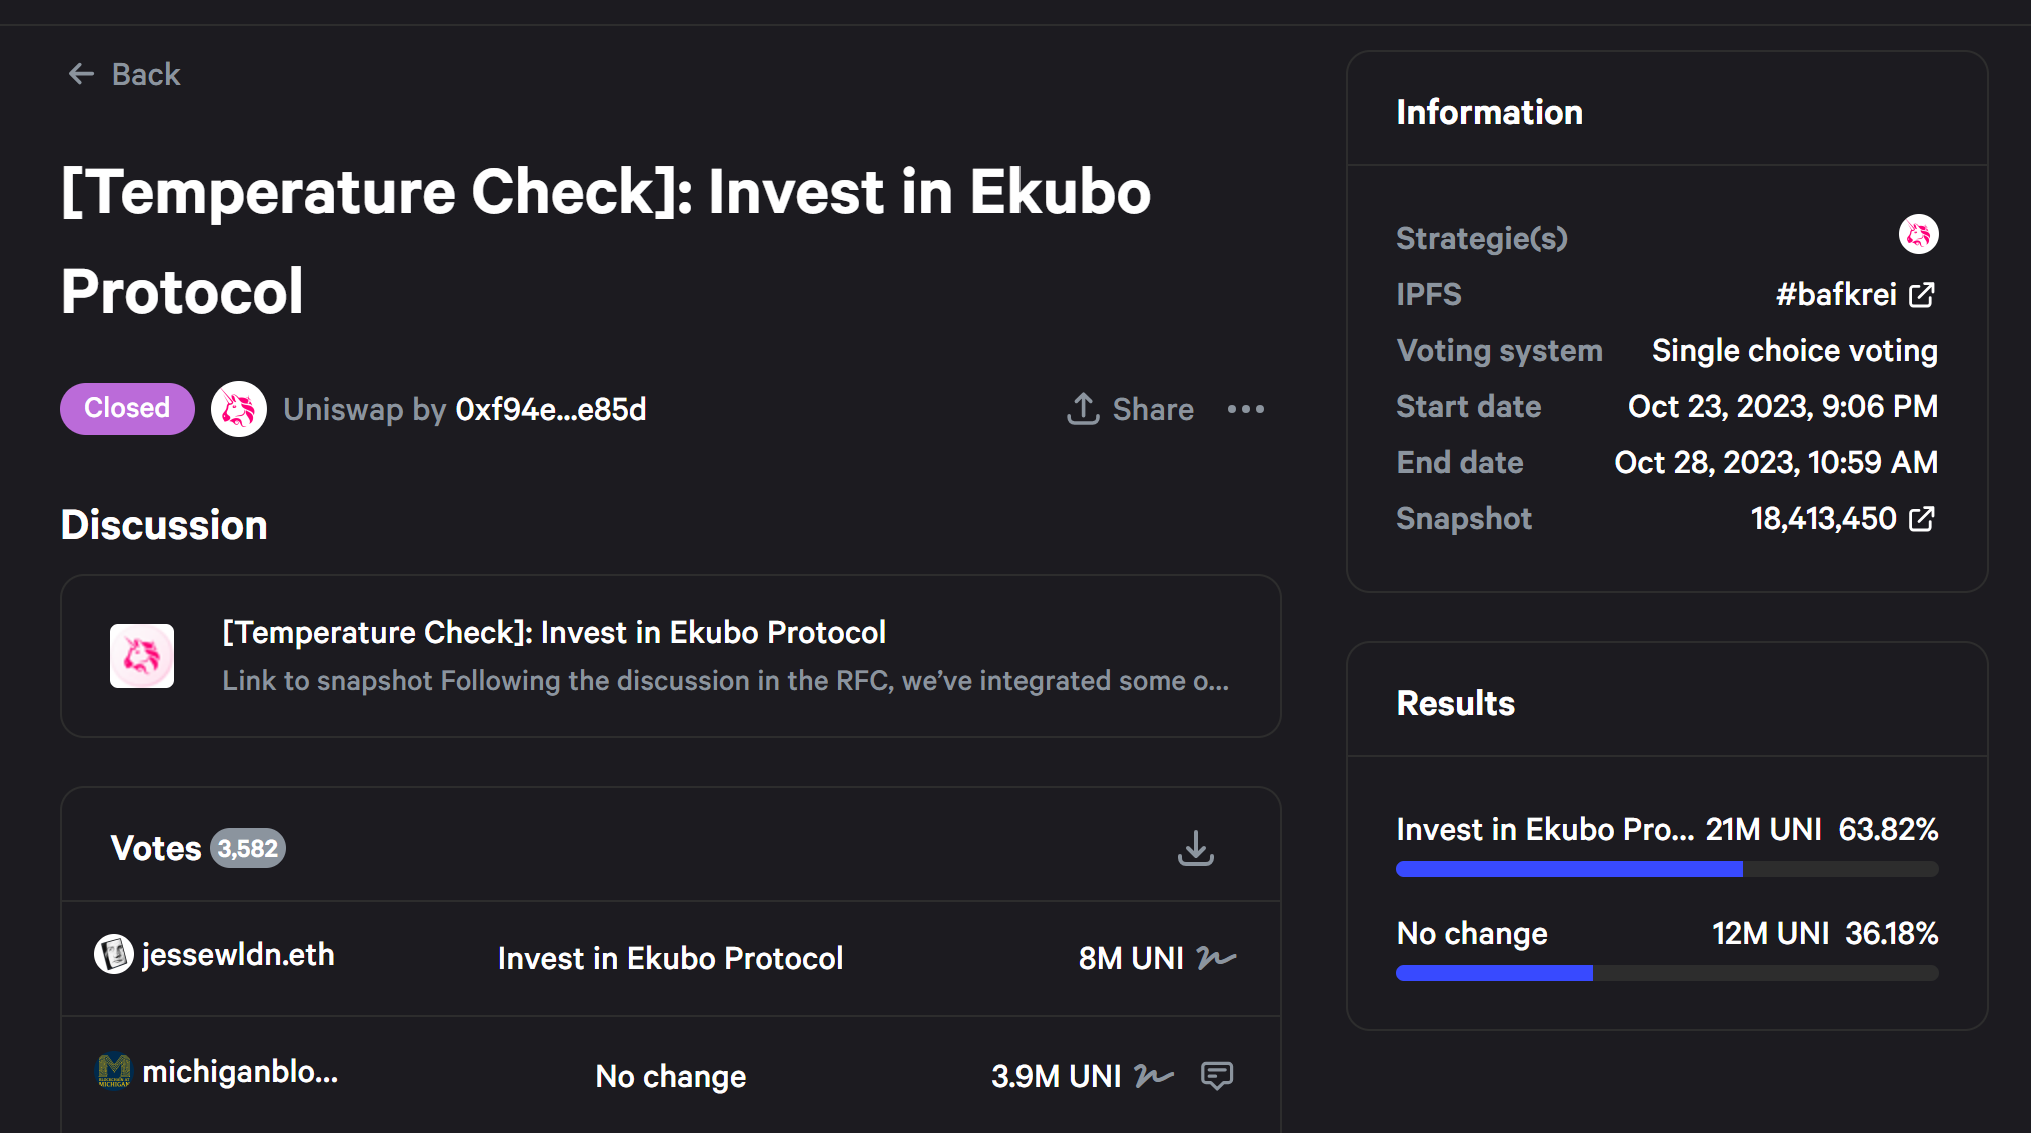2032x1134 pixels.
Task: Download the votes report icon
Action: tap(1195, 848)
